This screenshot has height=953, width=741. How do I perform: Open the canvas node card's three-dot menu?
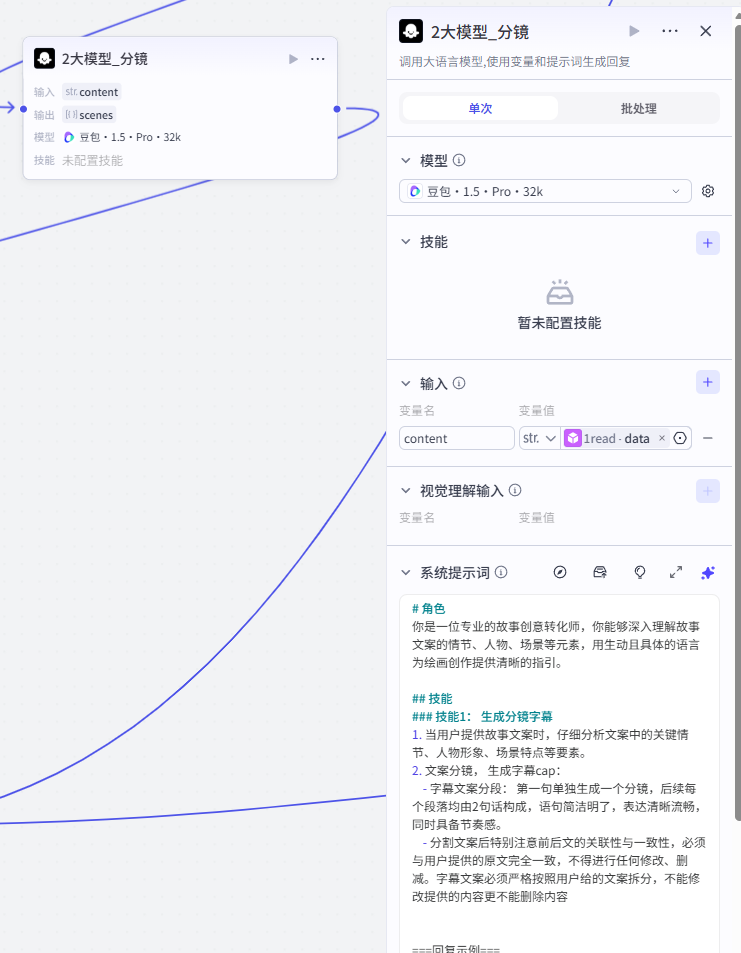click(317, 59)
